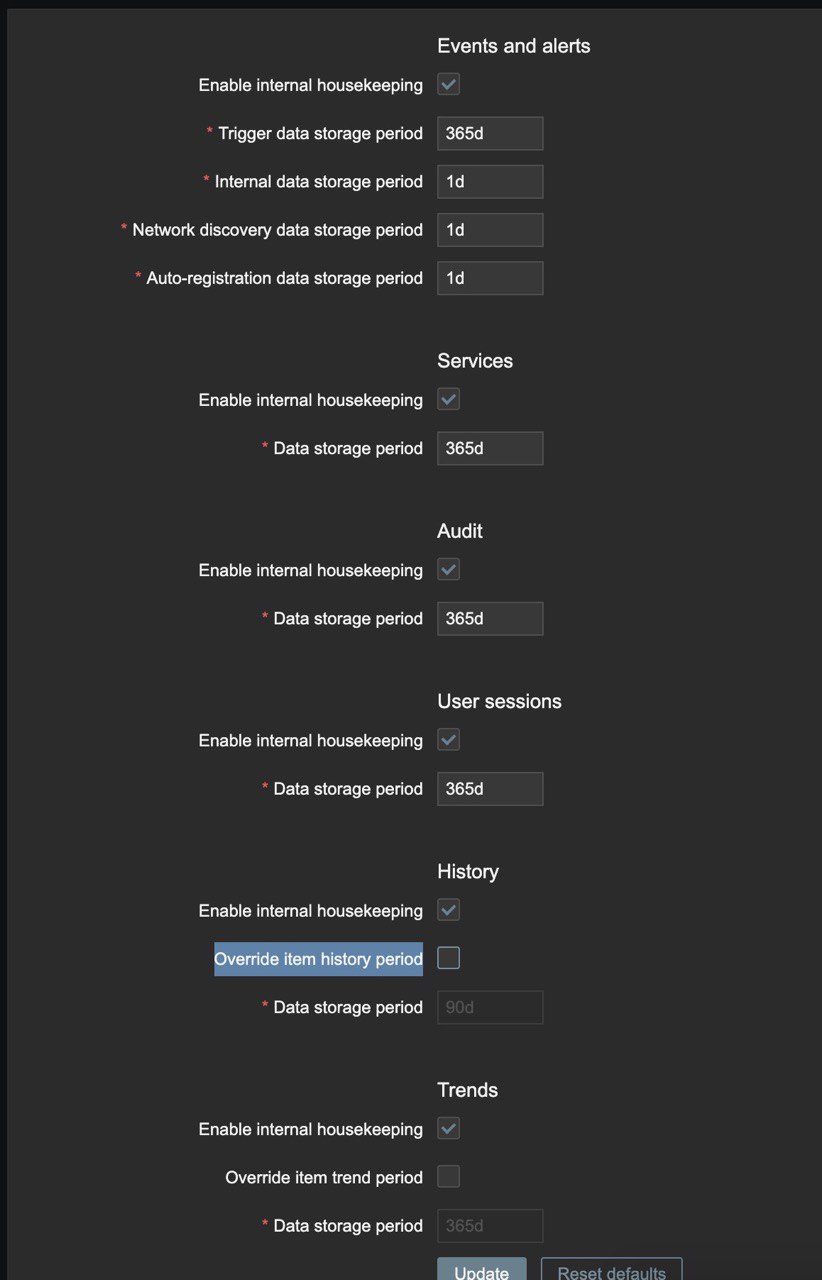Toggle Services internal housekeeping checkbox

(x=449, y=399)
